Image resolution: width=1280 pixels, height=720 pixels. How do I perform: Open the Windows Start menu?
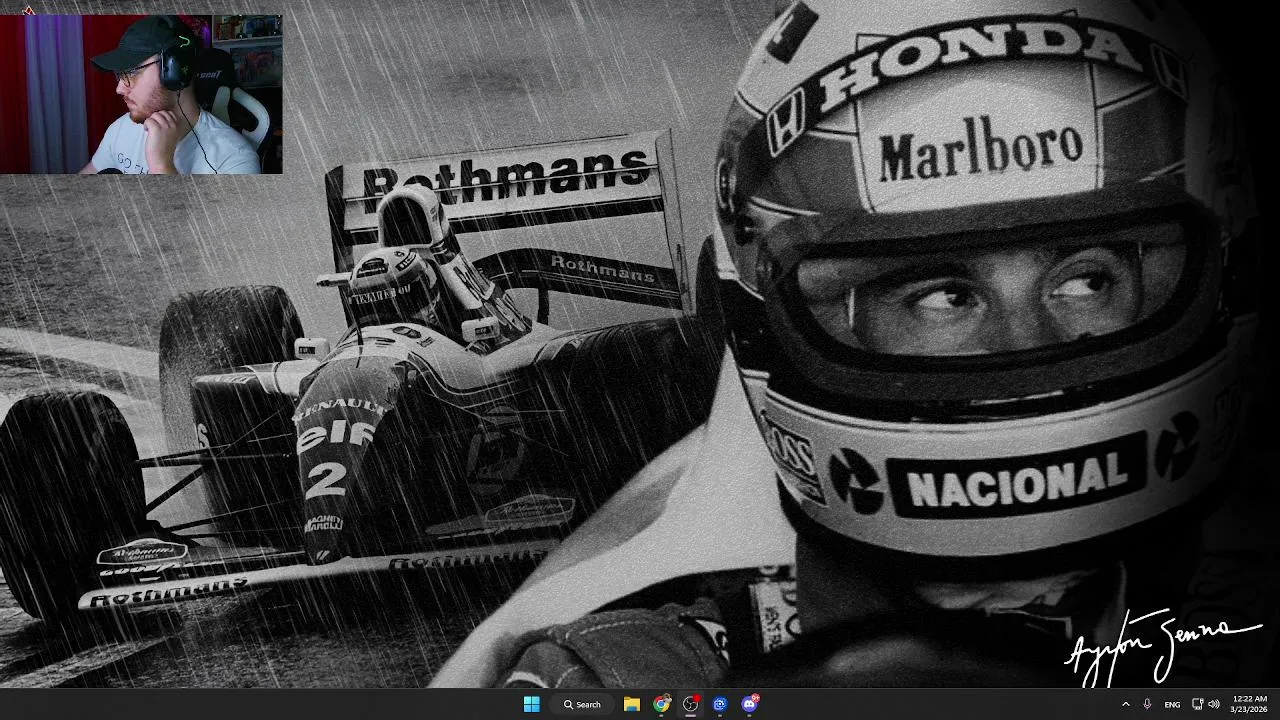point(531,704)
